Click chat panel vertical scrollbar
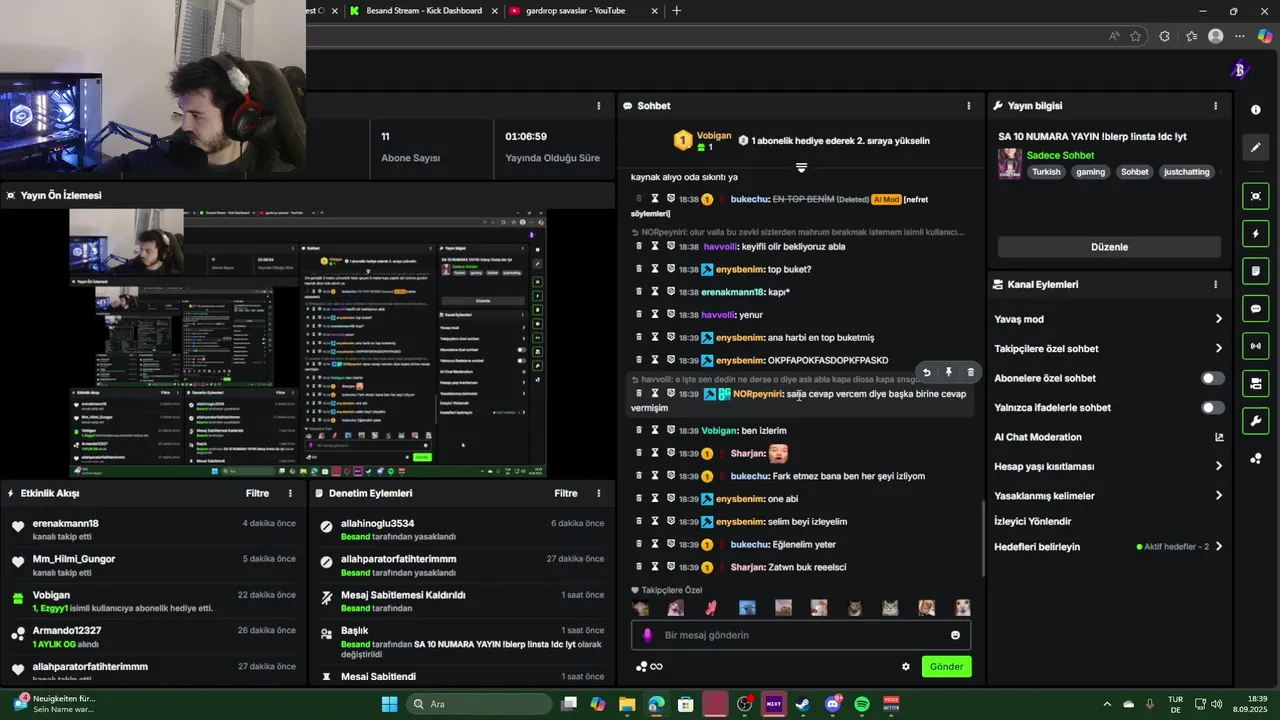 pyautogui.click(x=983, y=539)
